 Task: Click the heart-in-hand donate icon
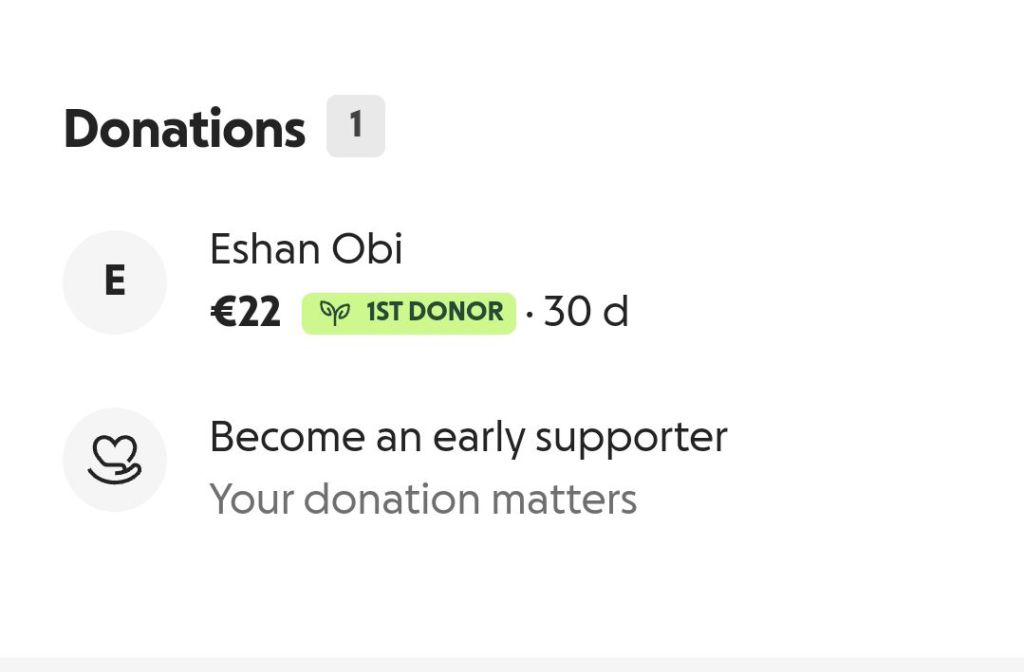coord(114,460)
